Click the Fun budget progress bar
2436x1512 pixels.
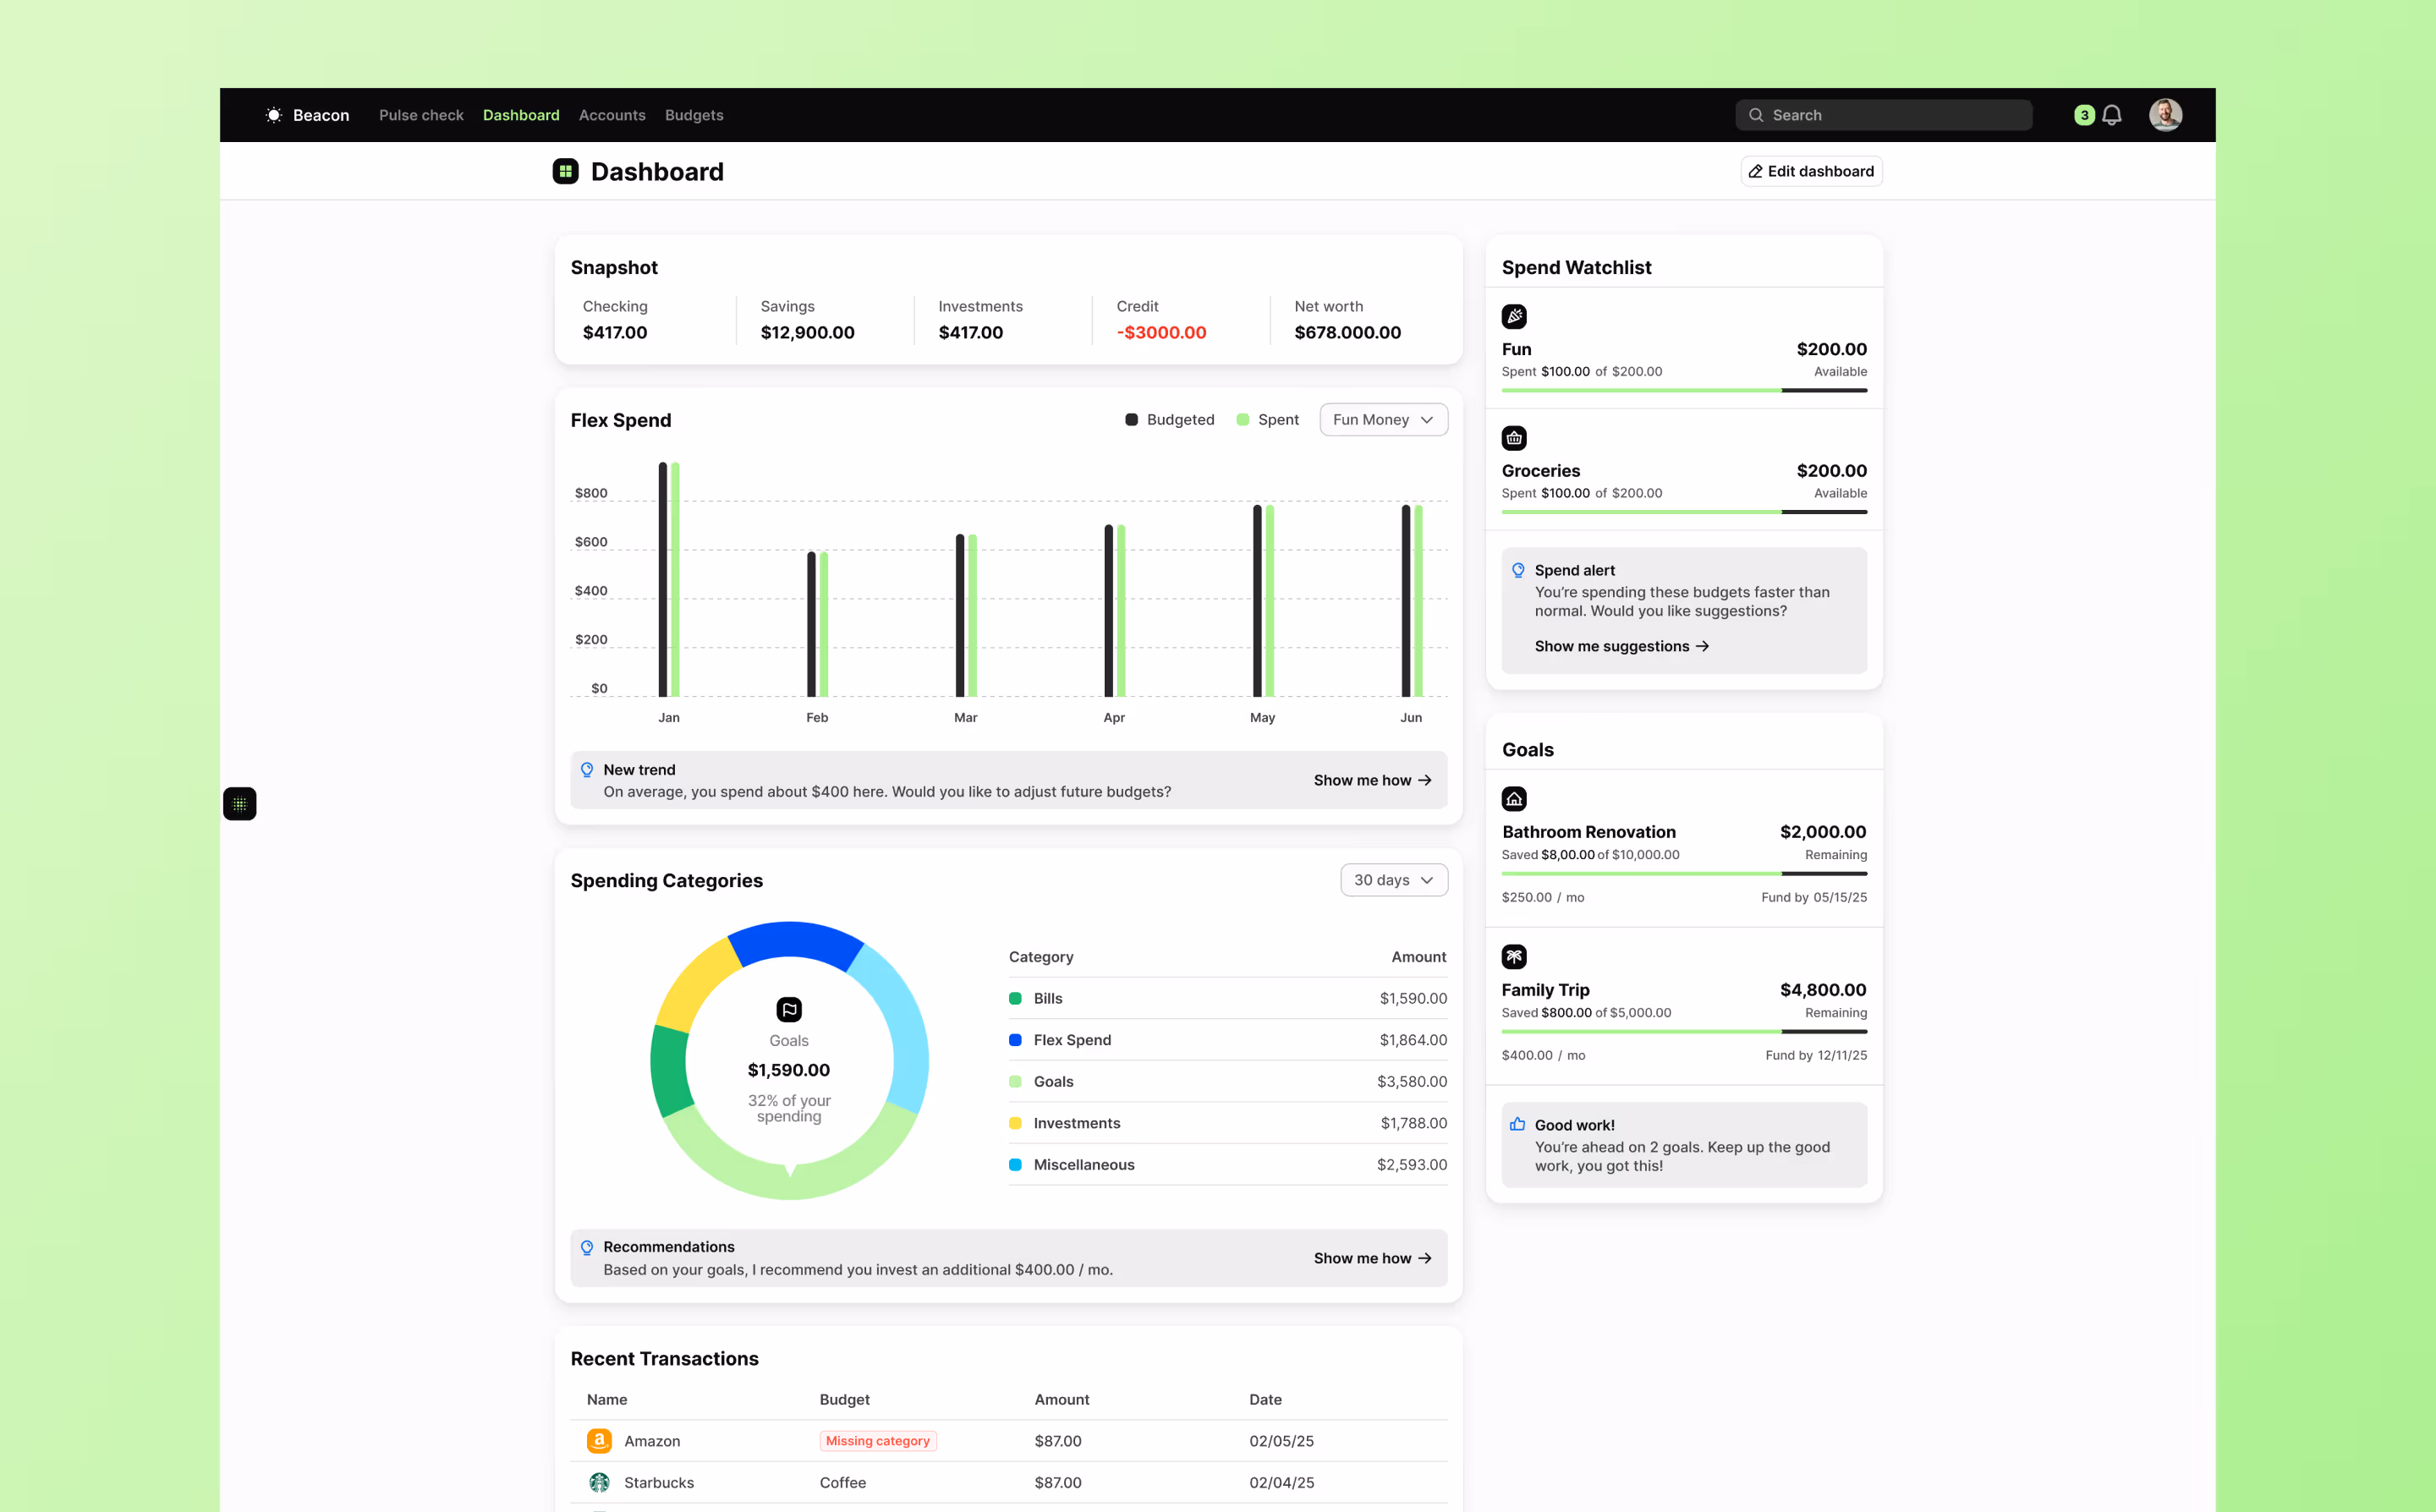click(x=1683, y=390)
